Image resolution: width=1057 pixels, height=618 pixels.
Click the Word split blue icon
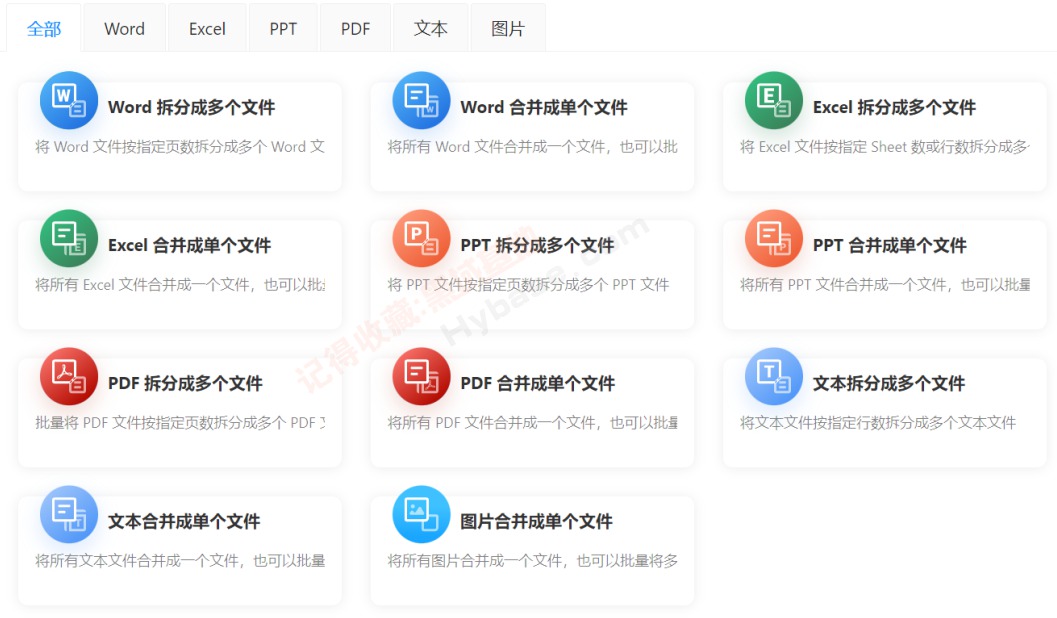(x=69, y=100)
